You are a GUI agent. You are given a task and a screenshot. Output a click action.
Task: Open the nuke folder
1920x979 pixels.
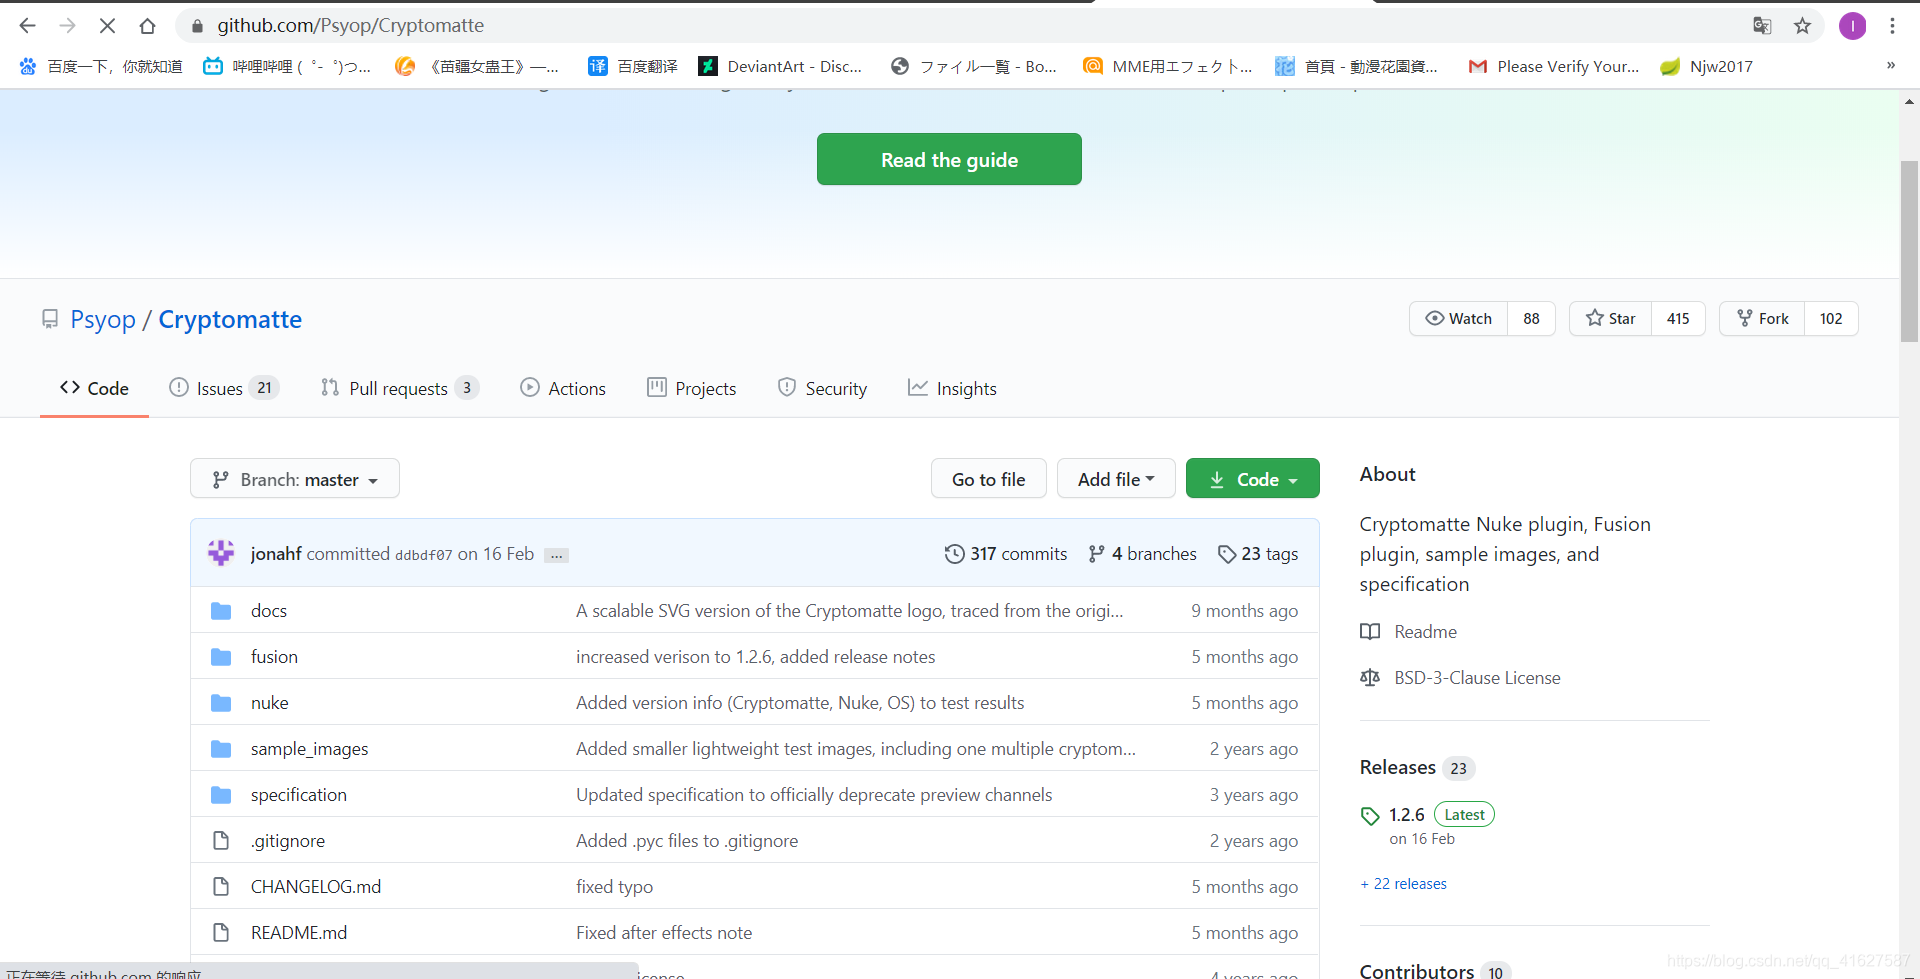pyautogui.click(x=269, y=702)
